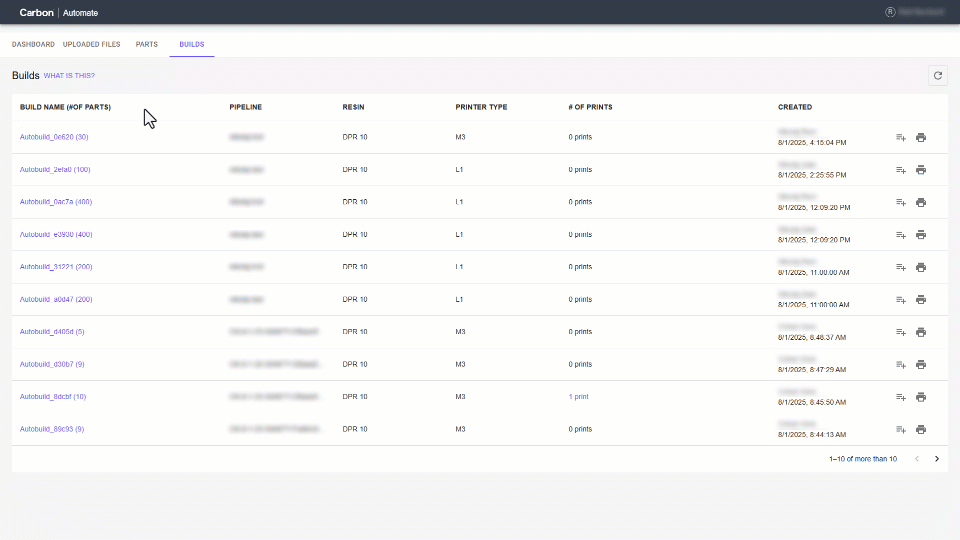Go to next page of builds
The height and width of the screenshot is (540, 960).
pos(937,459)
